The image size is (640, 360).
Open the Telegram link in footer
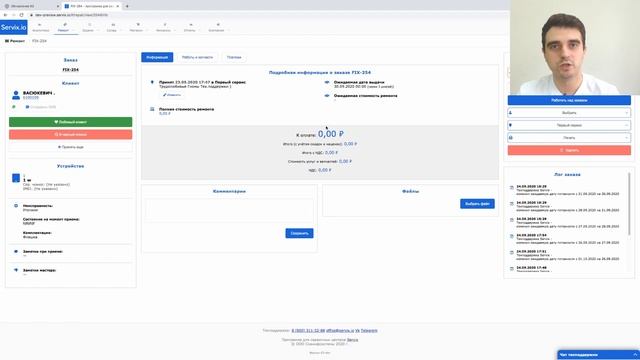(x=369, y=331)
